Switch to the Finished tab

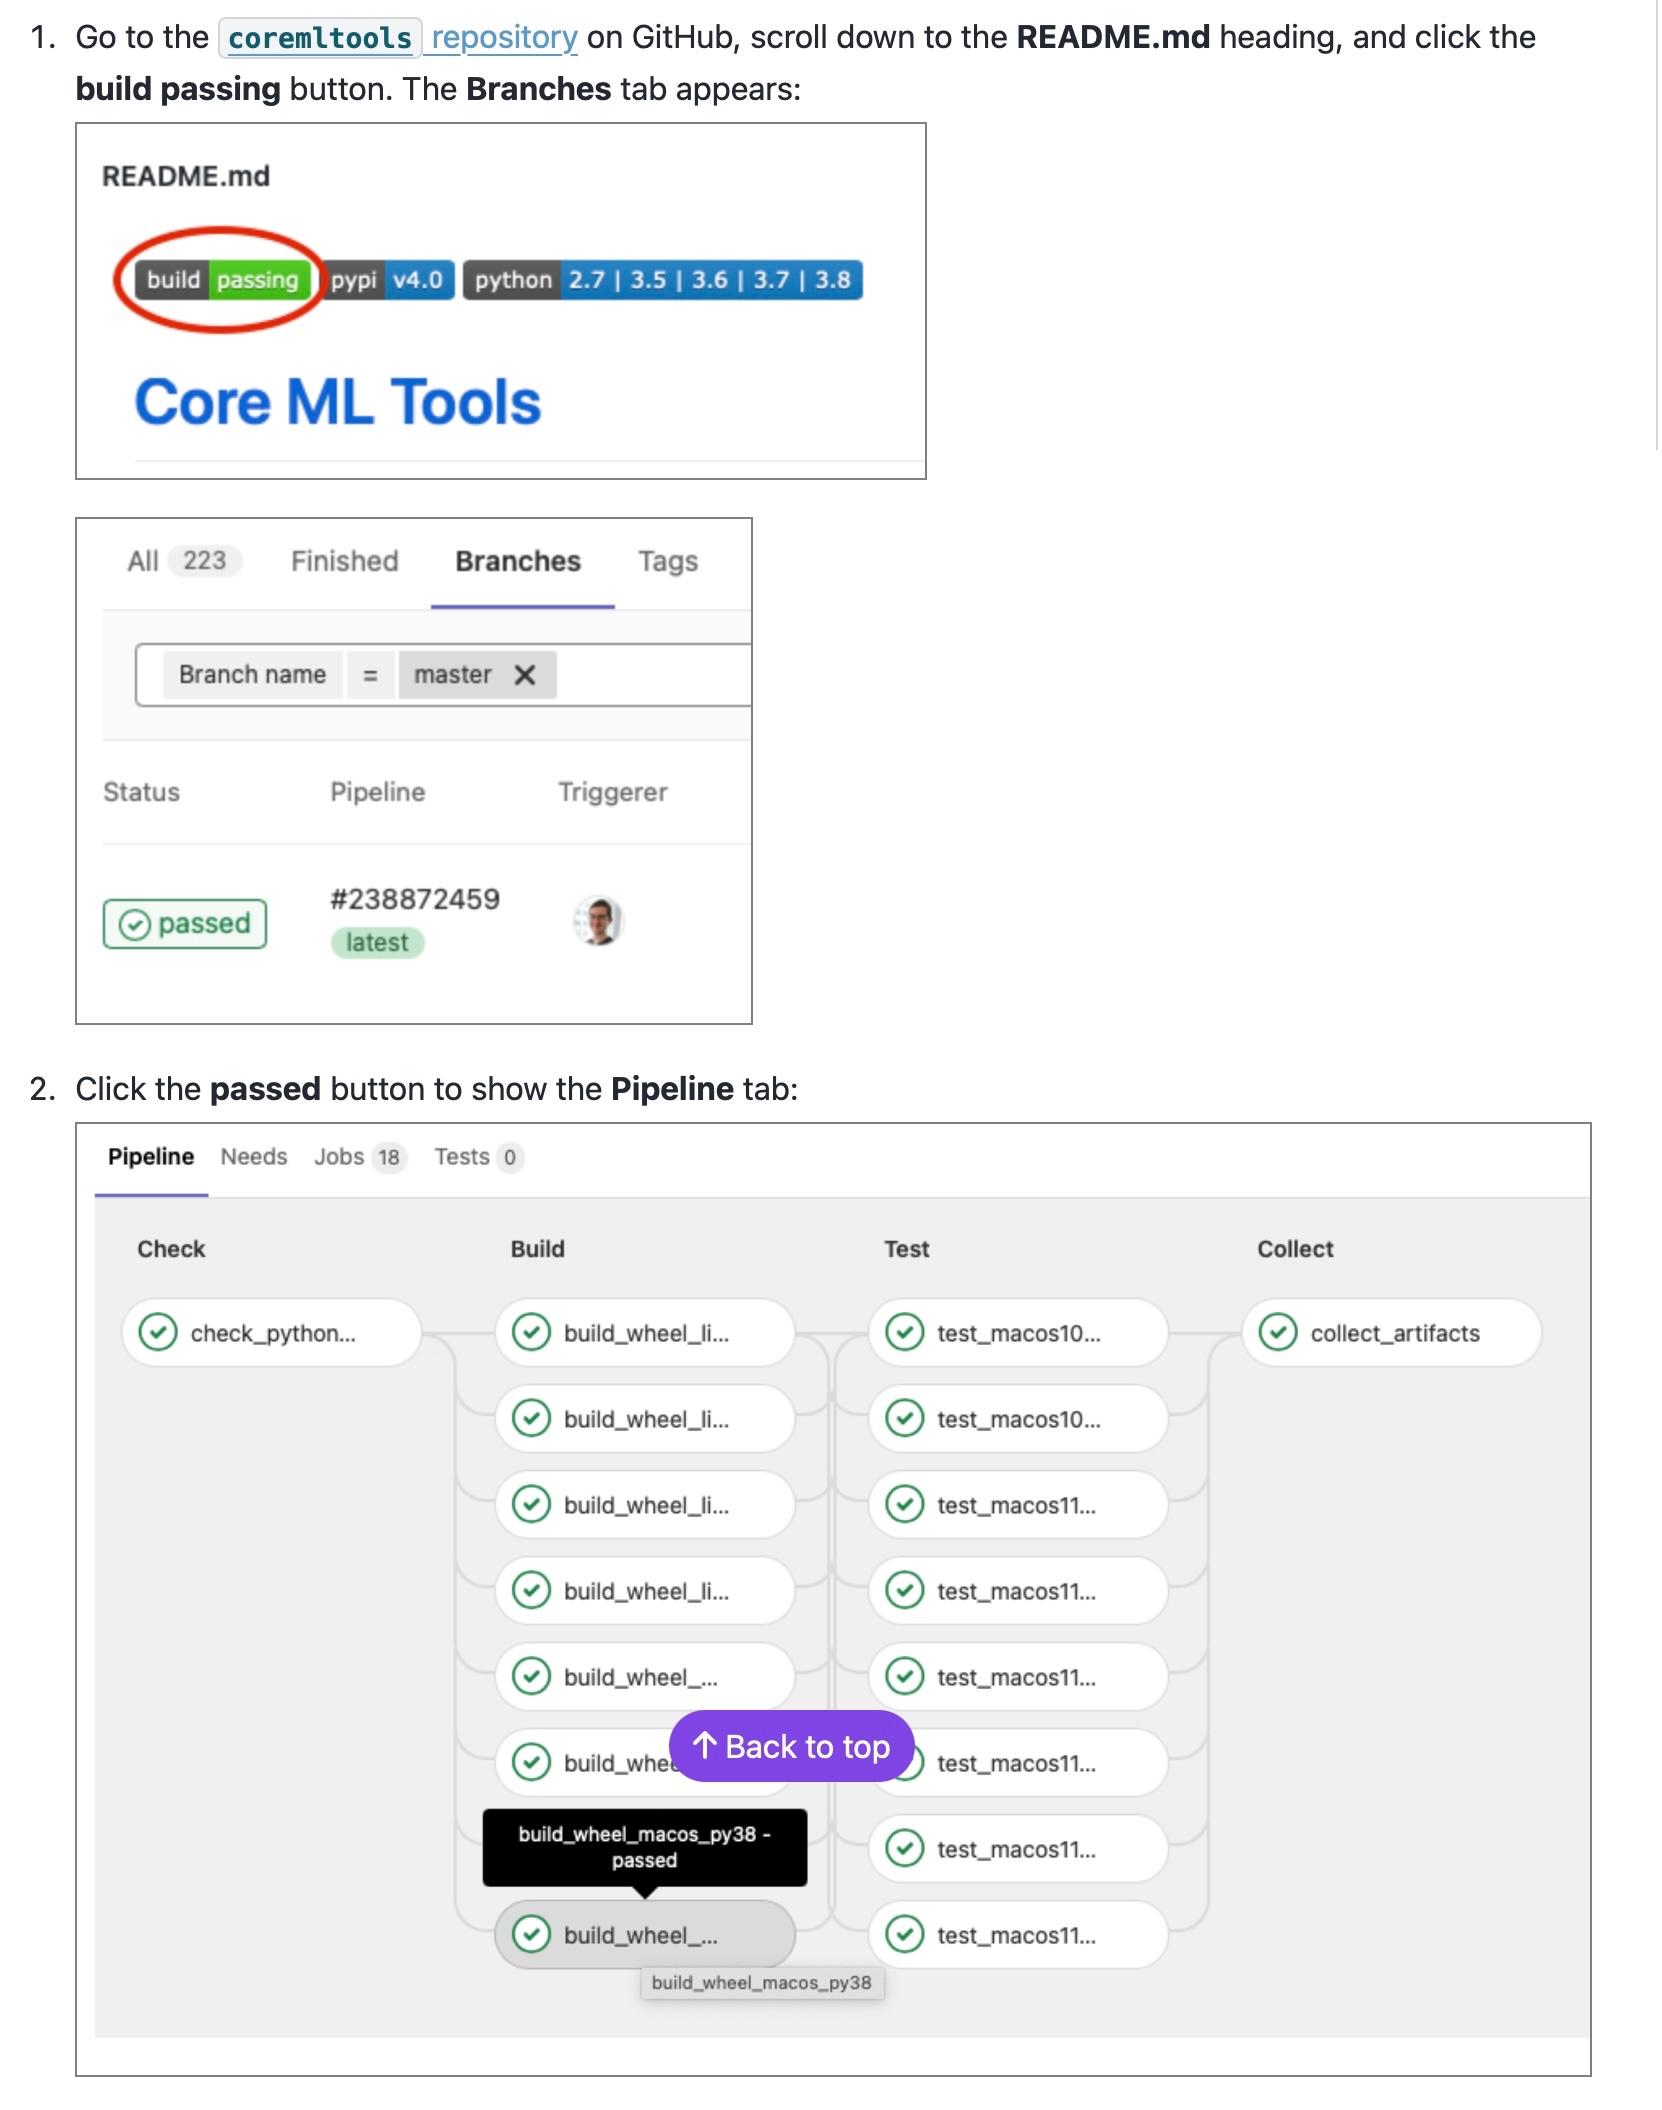pyautogui.click(x=344, y=561)
